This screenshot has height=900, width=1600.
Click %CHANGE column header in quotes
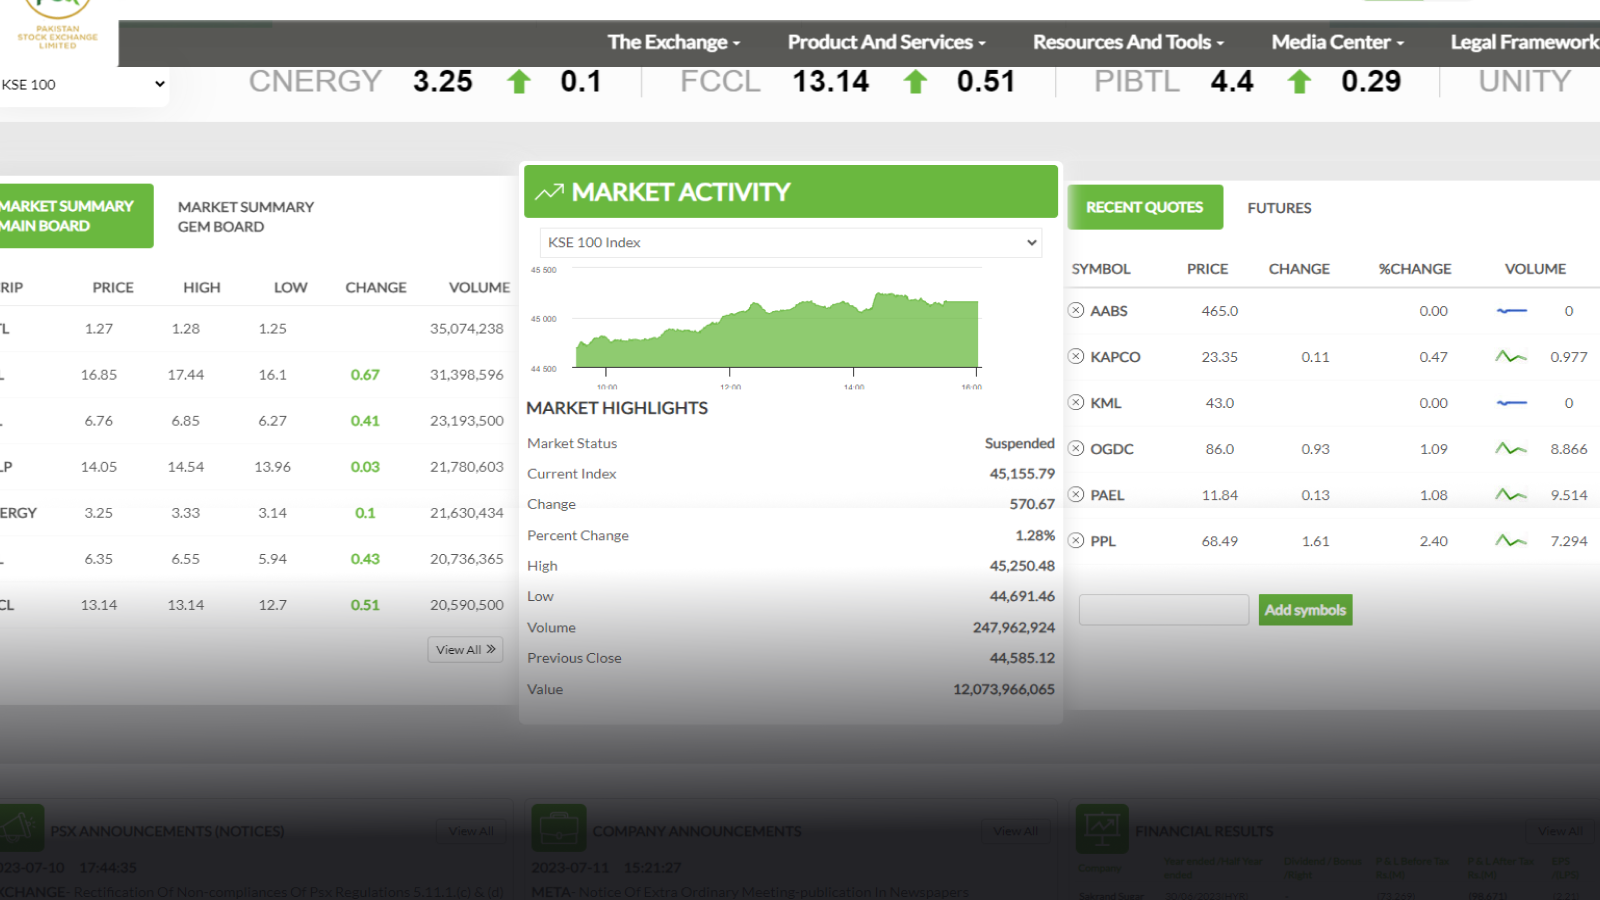tap(1415, 269)
